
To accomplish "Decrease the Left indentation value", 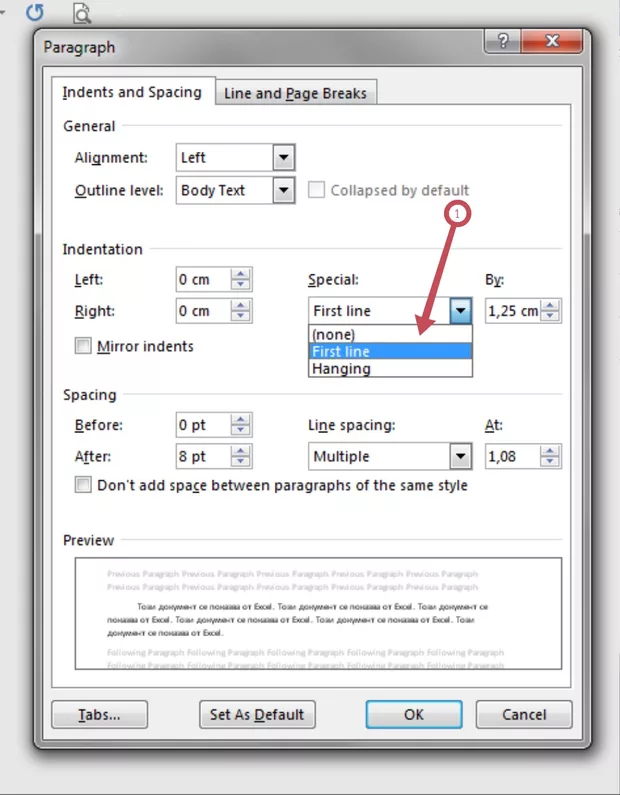I will click(241, 285).
